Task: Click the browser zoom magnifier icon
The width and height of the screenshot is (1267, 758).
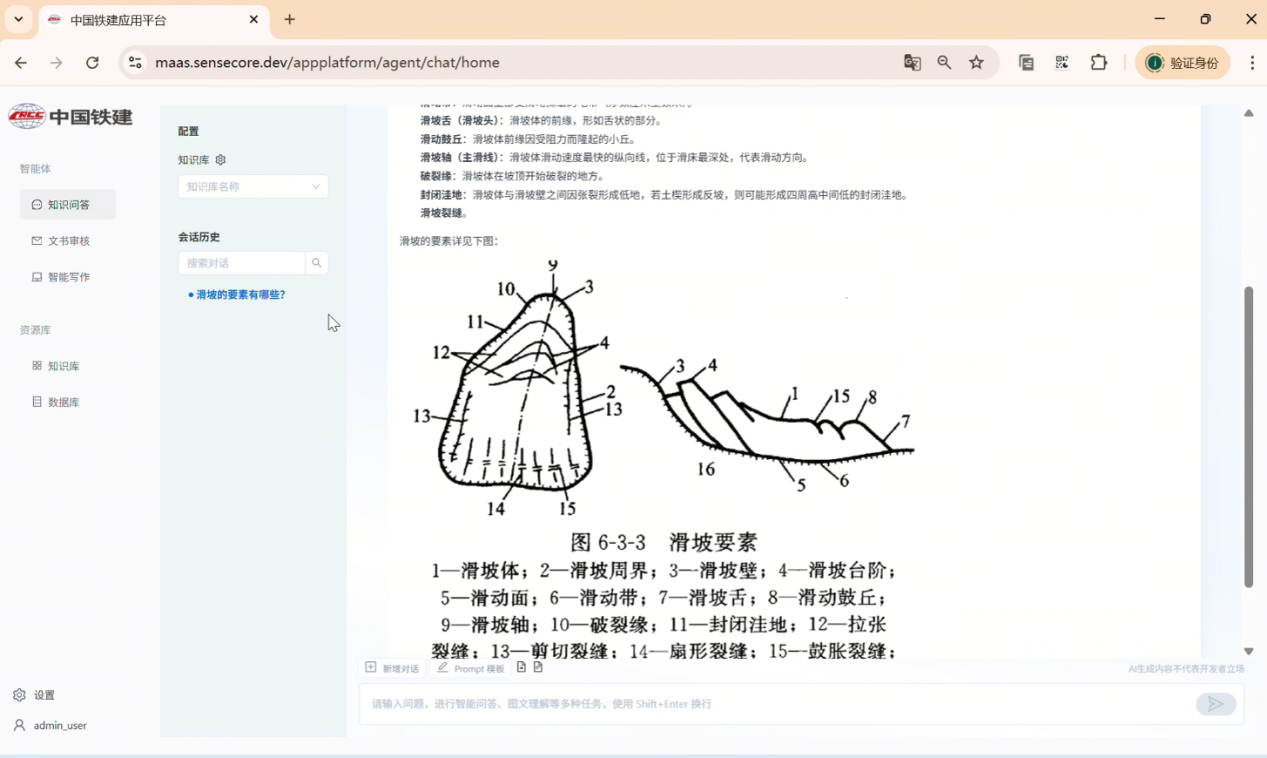Action: [x=944, y=63]
